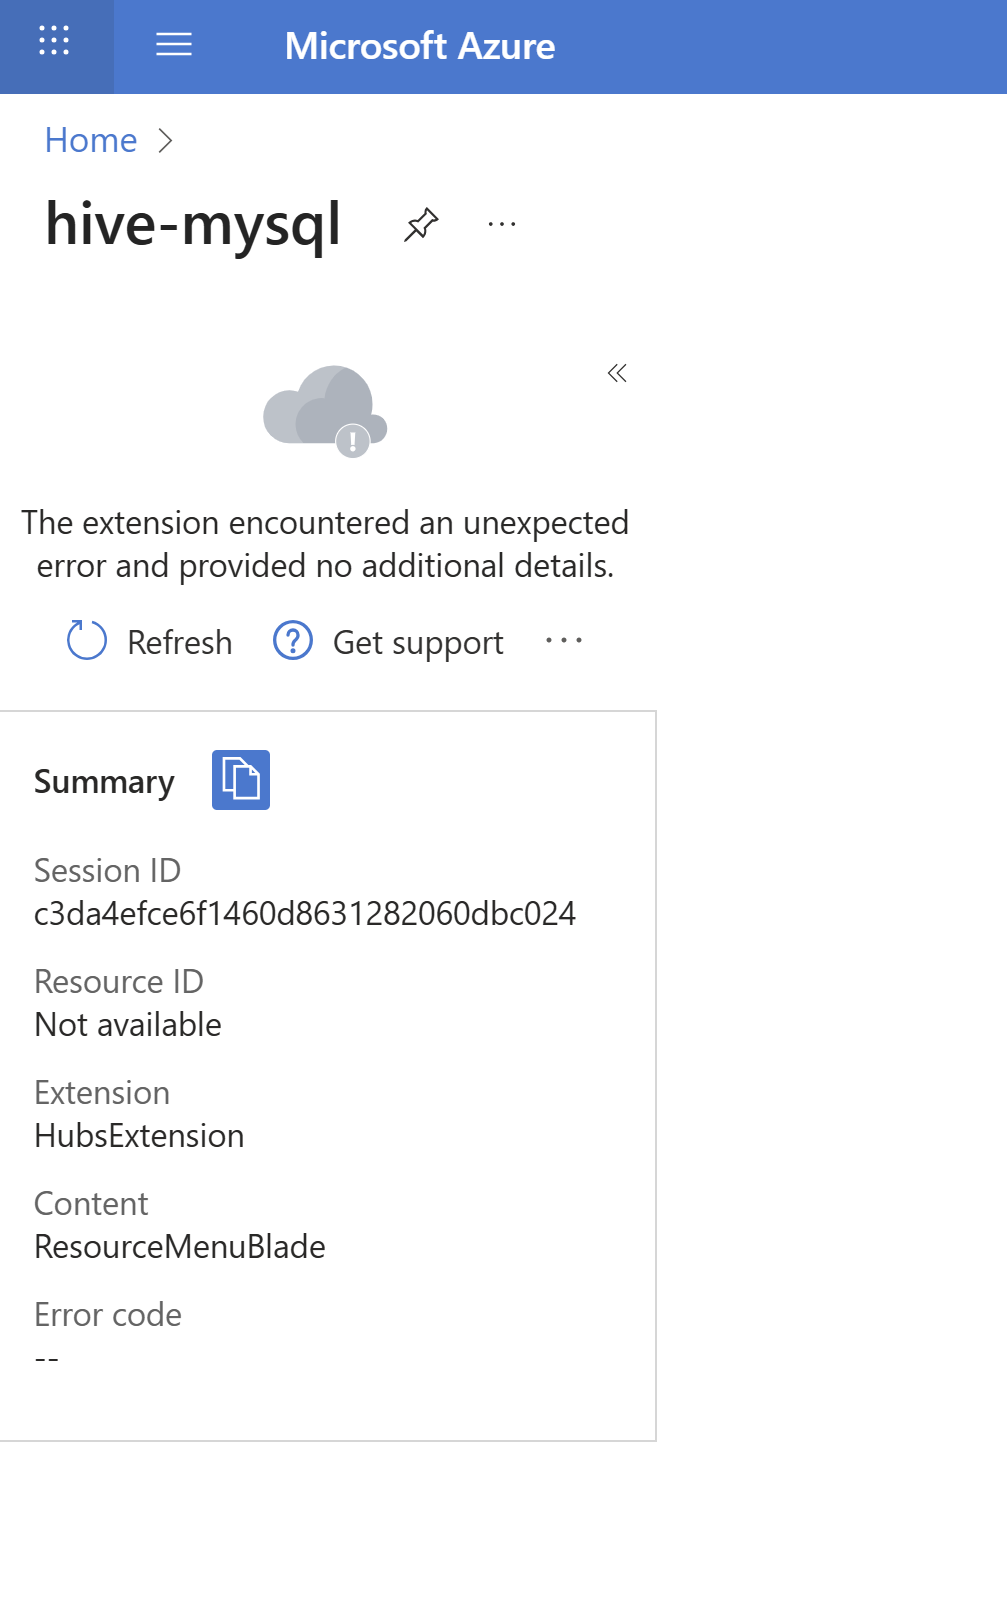
Task: Open the portal hamburger menu
Action: [174, 44]
